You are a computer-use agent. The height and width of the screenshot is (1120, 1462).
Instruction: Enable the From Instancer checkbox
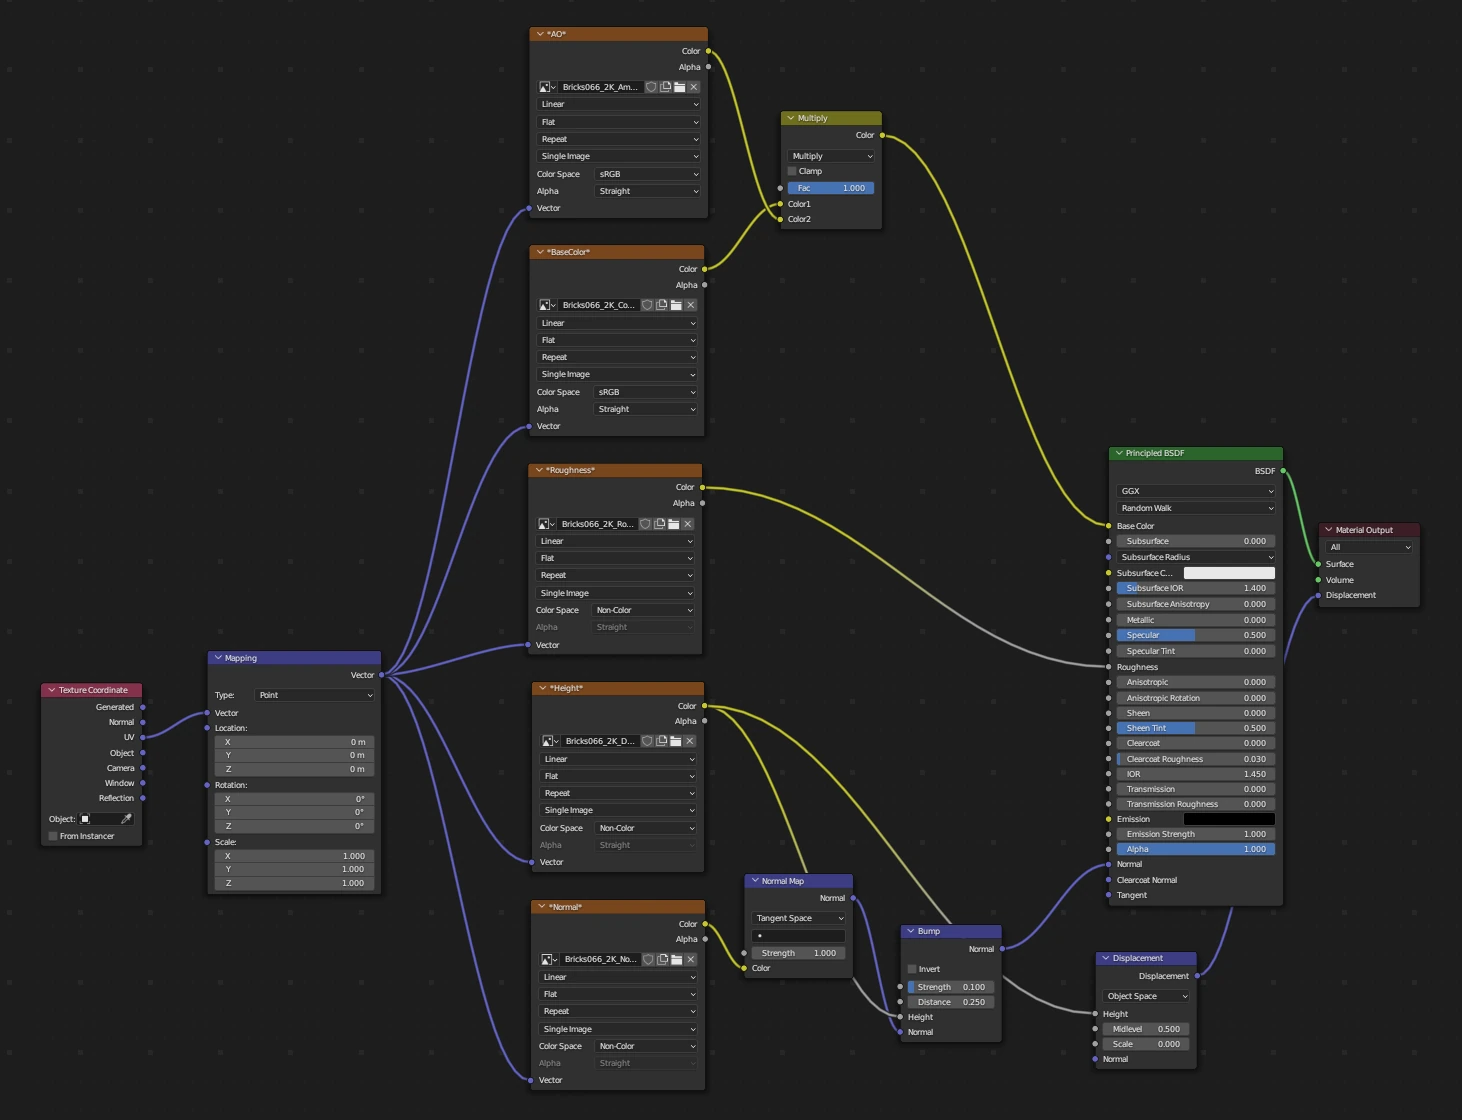(x=53, y=836)
